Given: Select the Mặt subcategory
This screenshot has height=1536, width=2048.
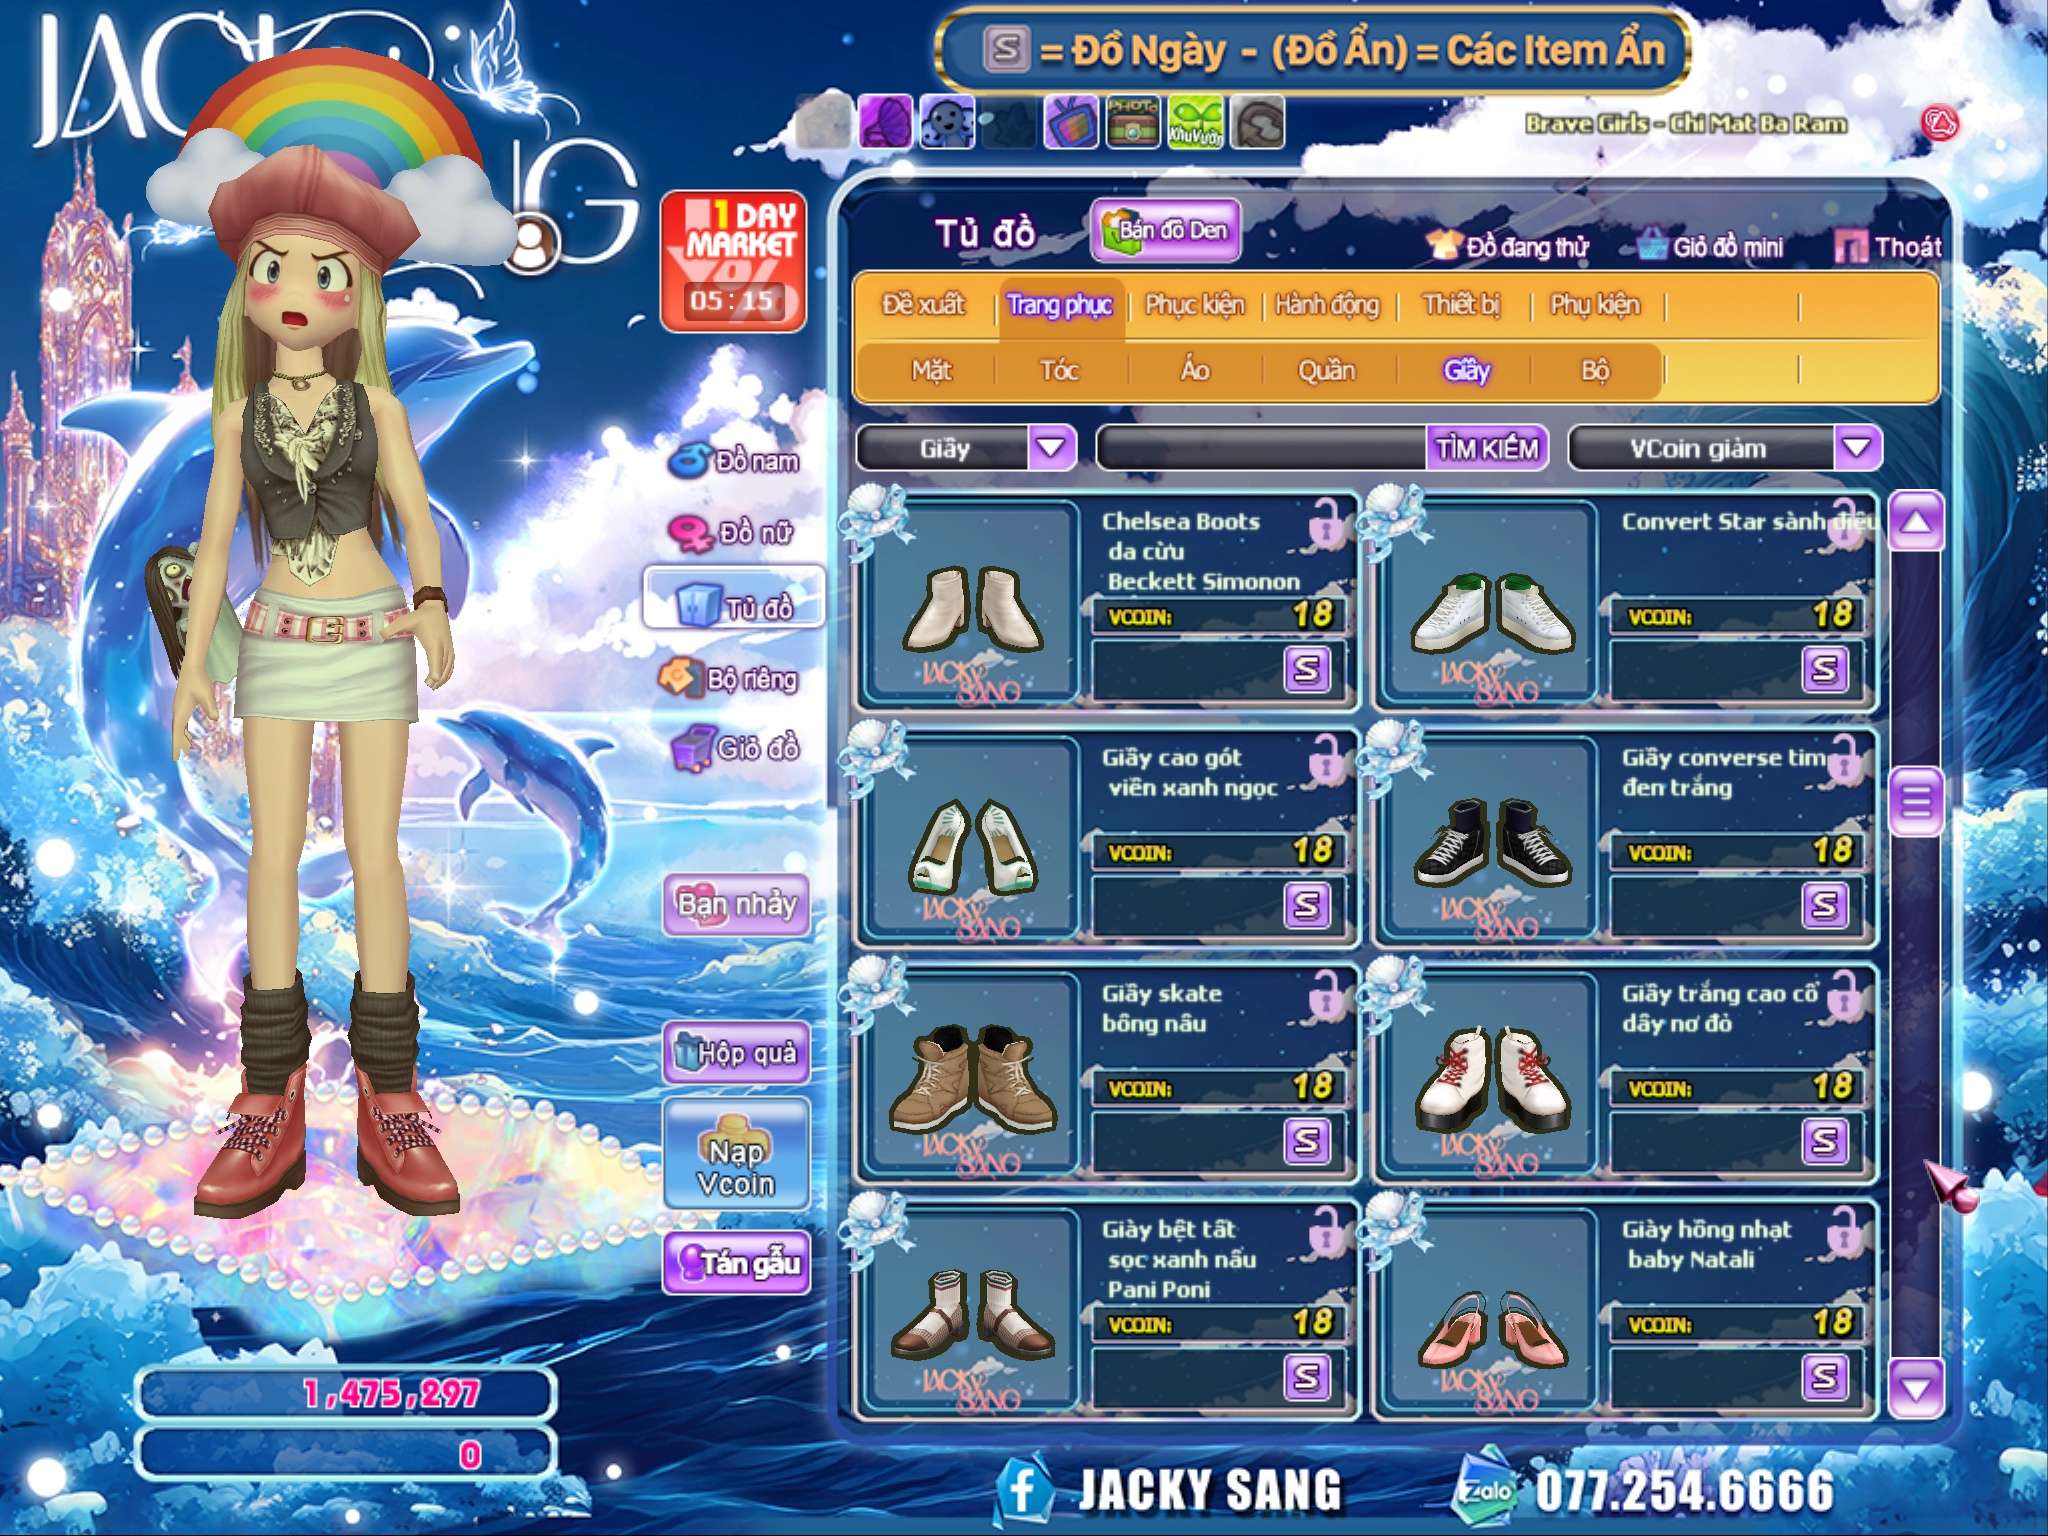Looking at the screenshot, I should 931,371.
